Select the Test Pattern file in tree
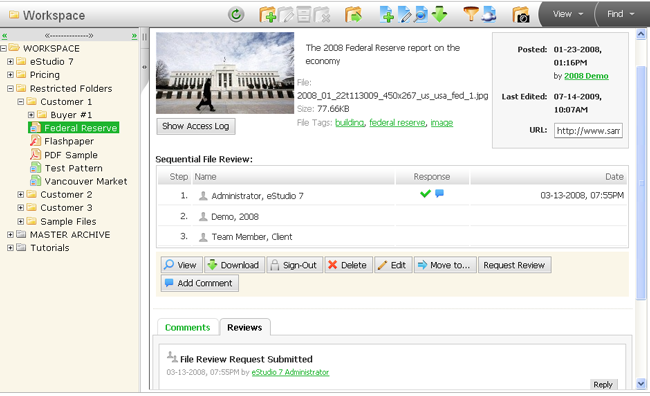 coord(73,168)
